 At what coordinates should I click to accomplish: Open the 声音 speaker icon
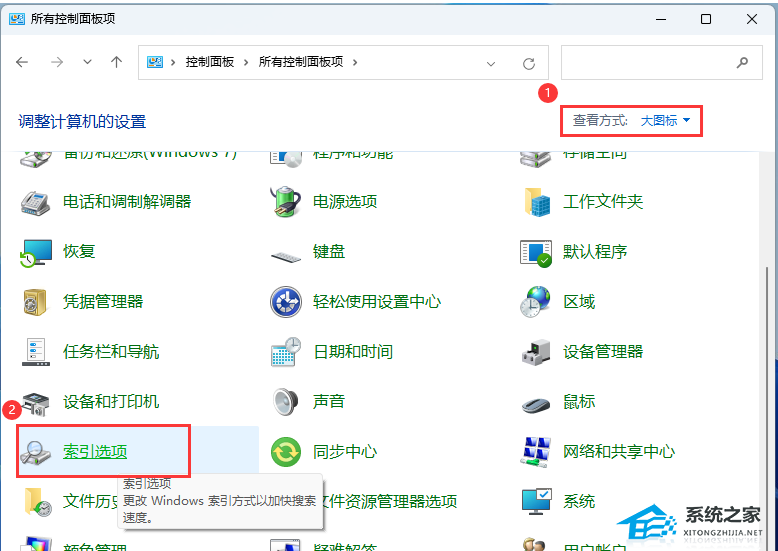[x=286, y=401]
